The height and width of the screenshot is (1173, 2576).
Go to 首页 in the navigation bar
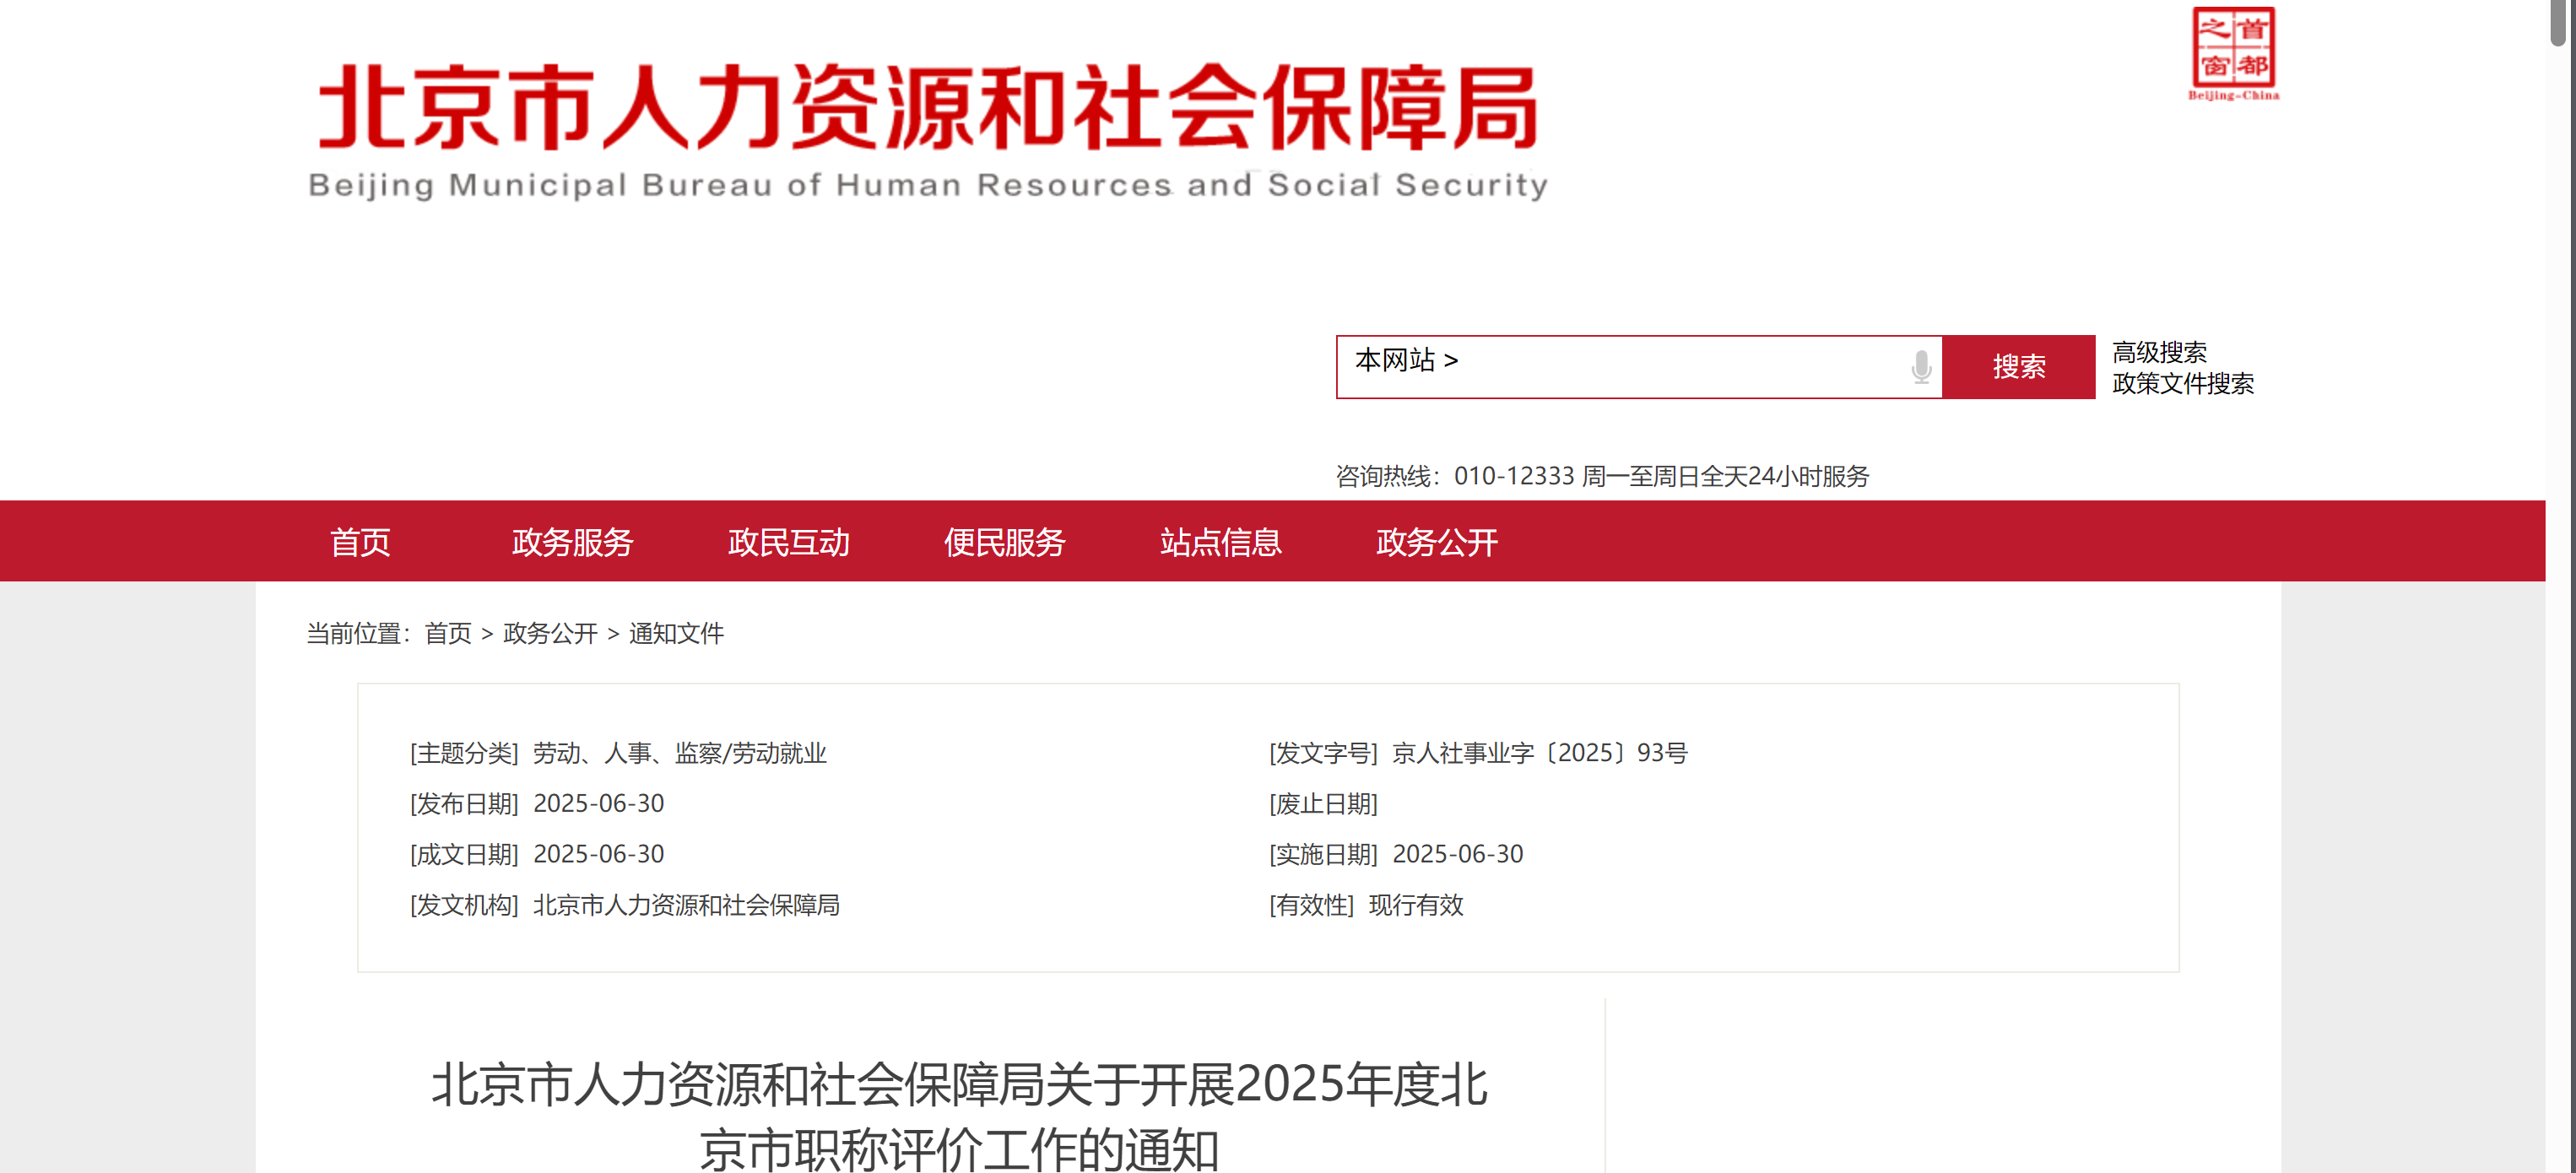pos(360,542)
